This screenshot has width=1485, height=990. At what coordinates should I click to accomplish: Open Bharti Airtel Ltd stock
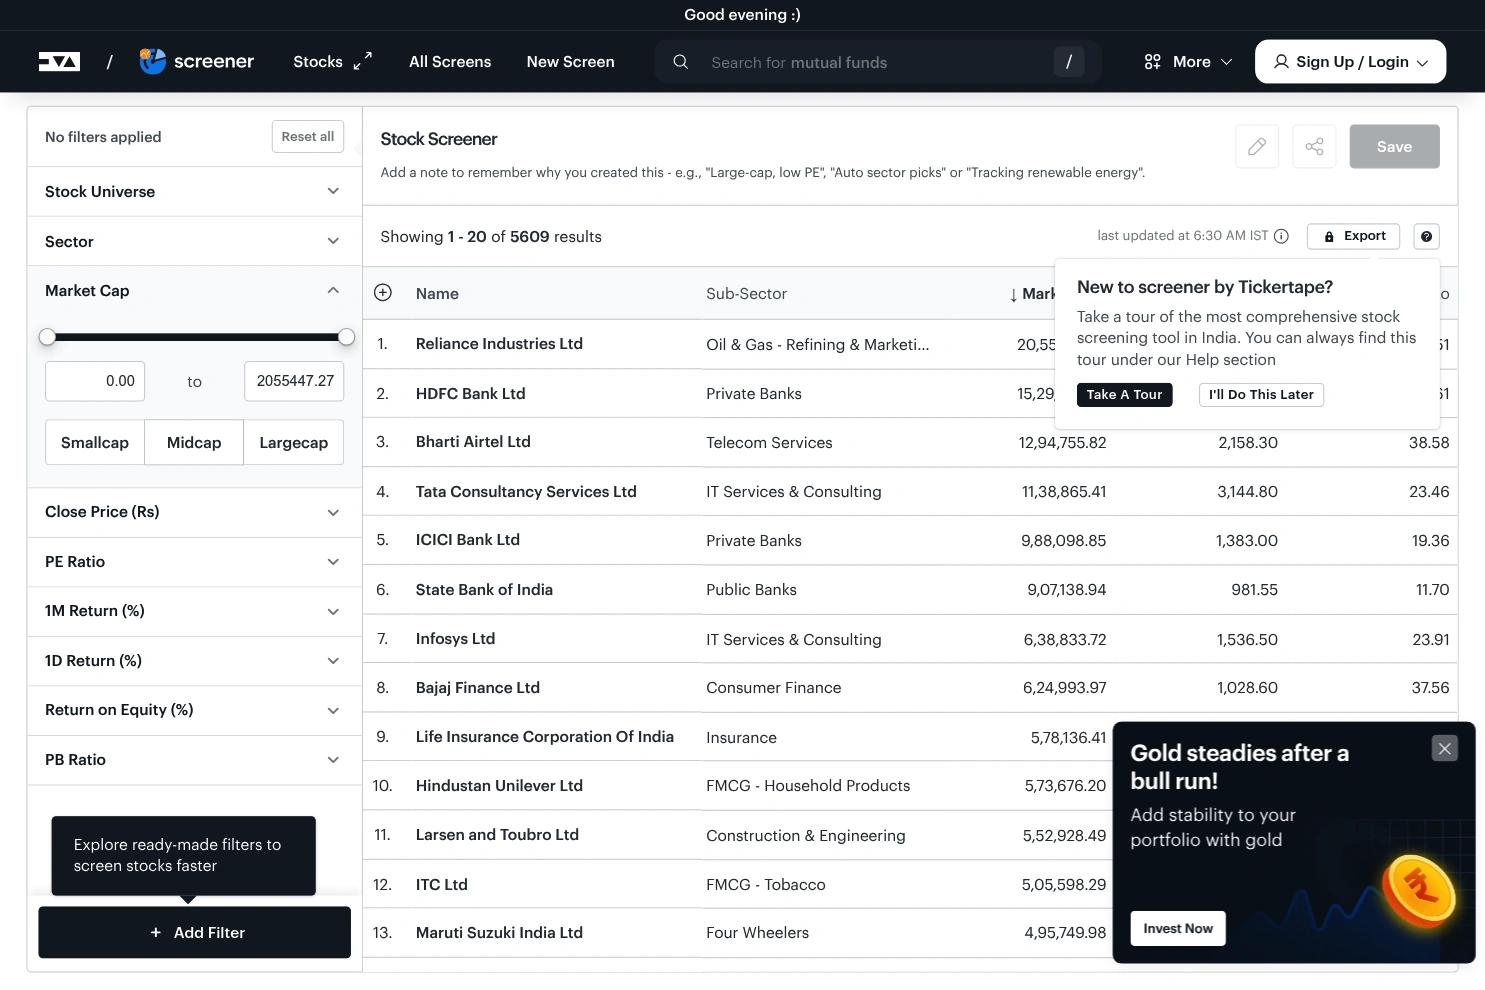coord(473,442)
